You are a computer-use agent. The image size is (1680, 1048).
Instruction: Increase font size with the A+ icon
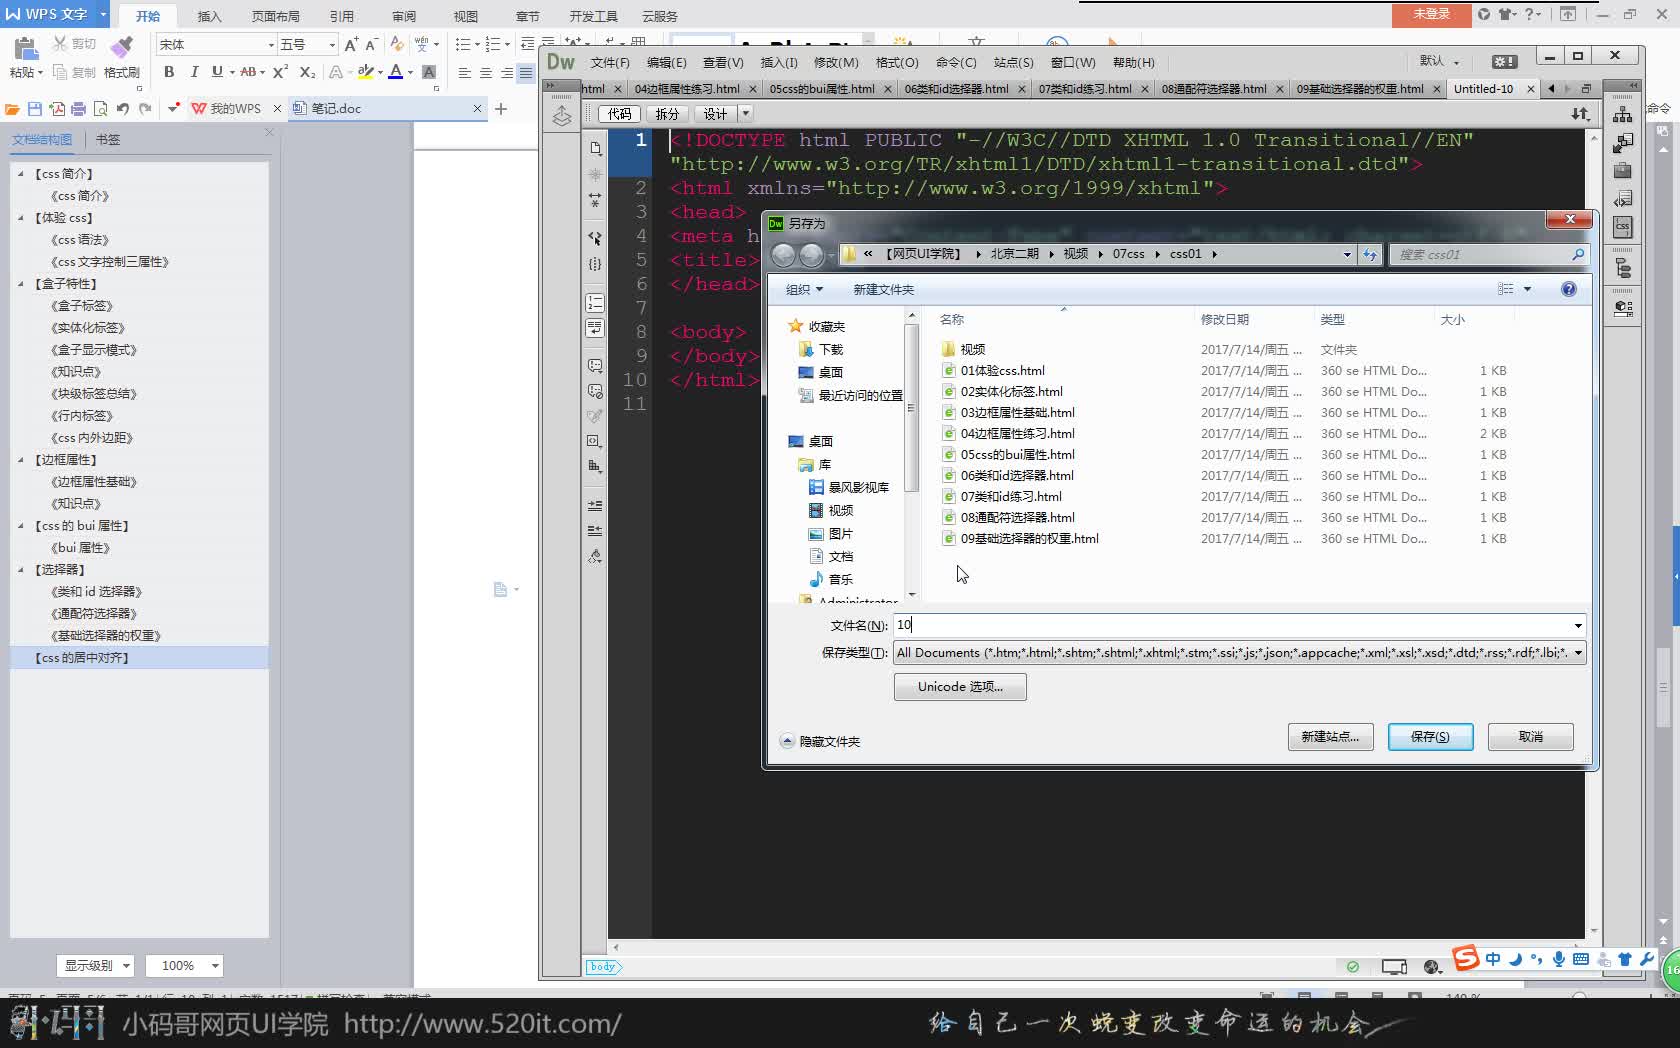click(351, 44)
